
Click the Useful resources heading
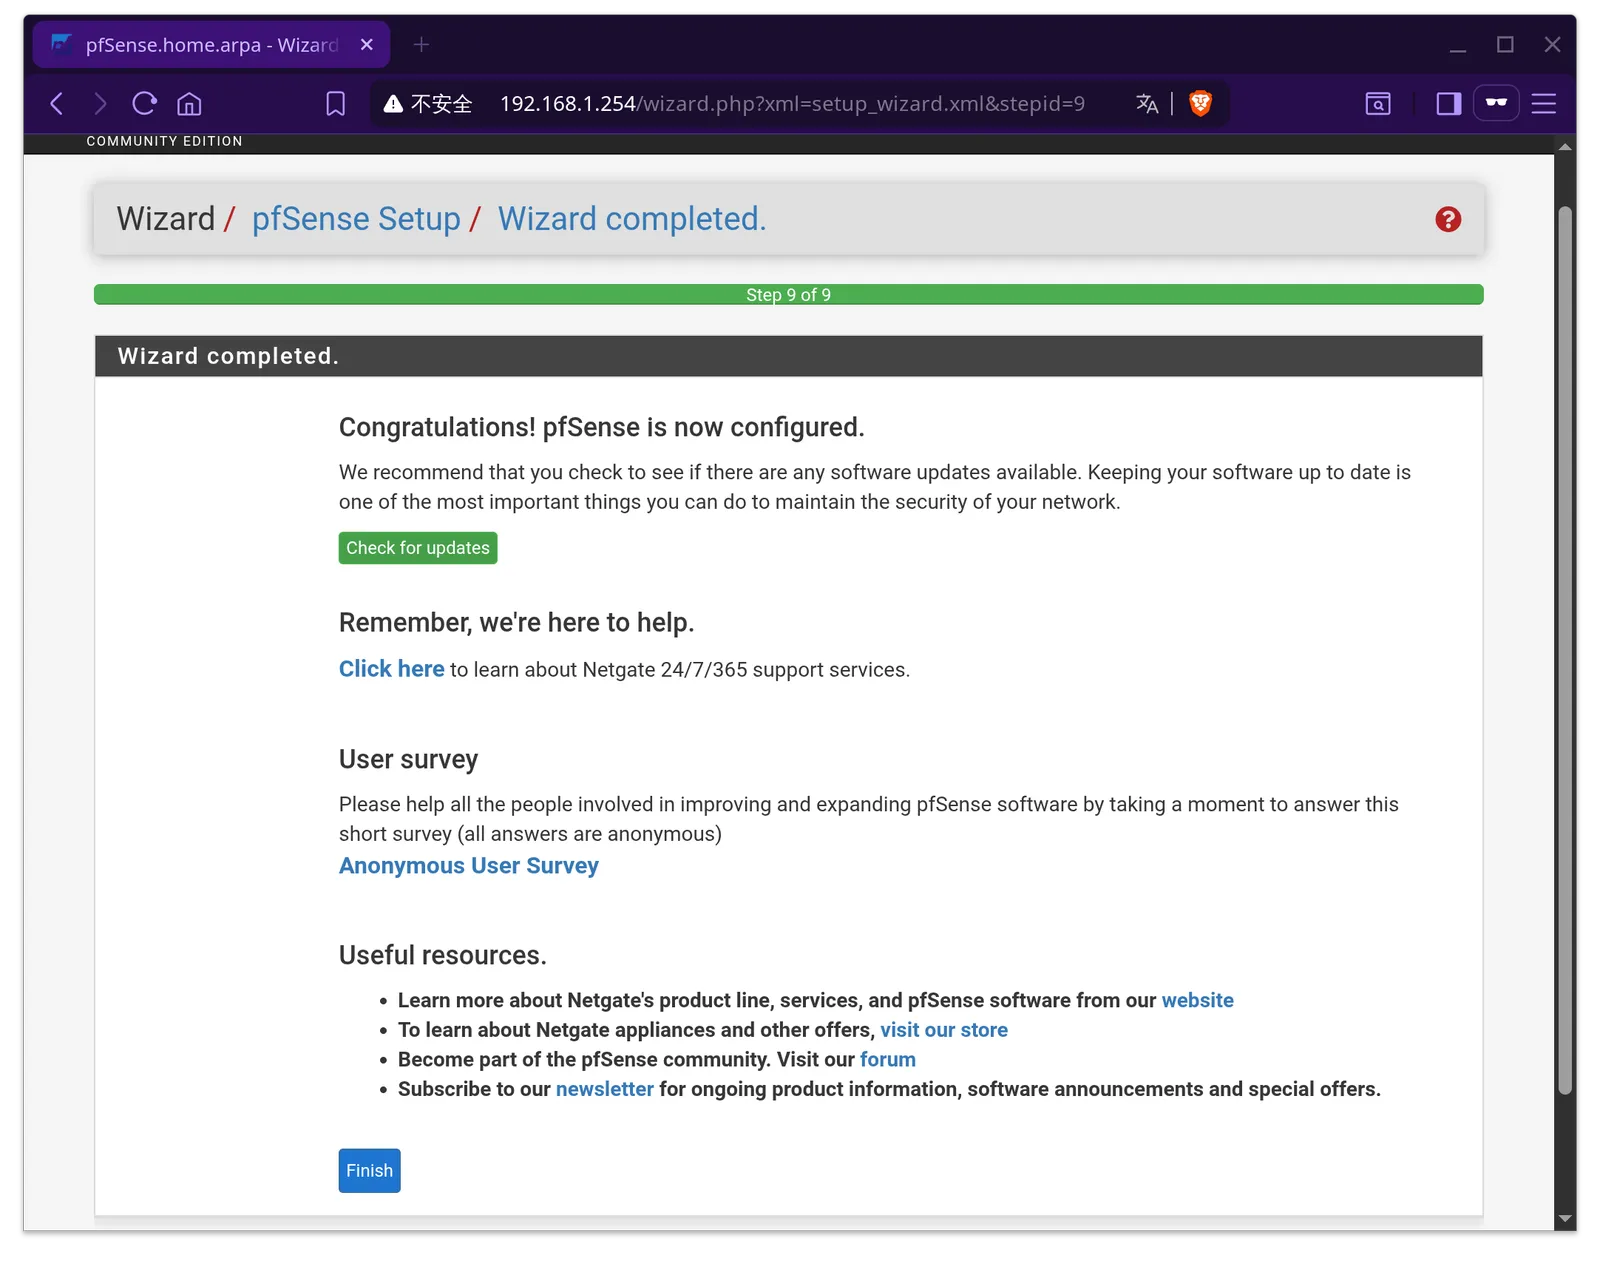[443, 955]
